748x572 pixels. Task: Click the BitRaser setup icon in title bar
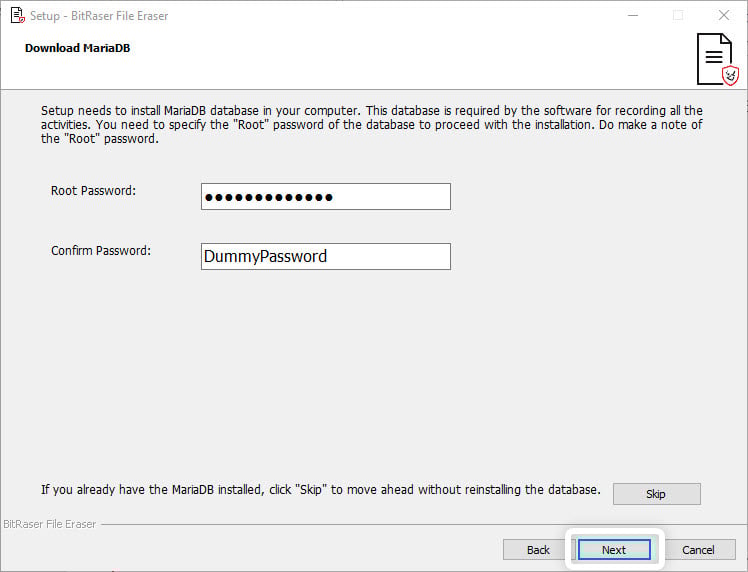click(x=17, y=15)
